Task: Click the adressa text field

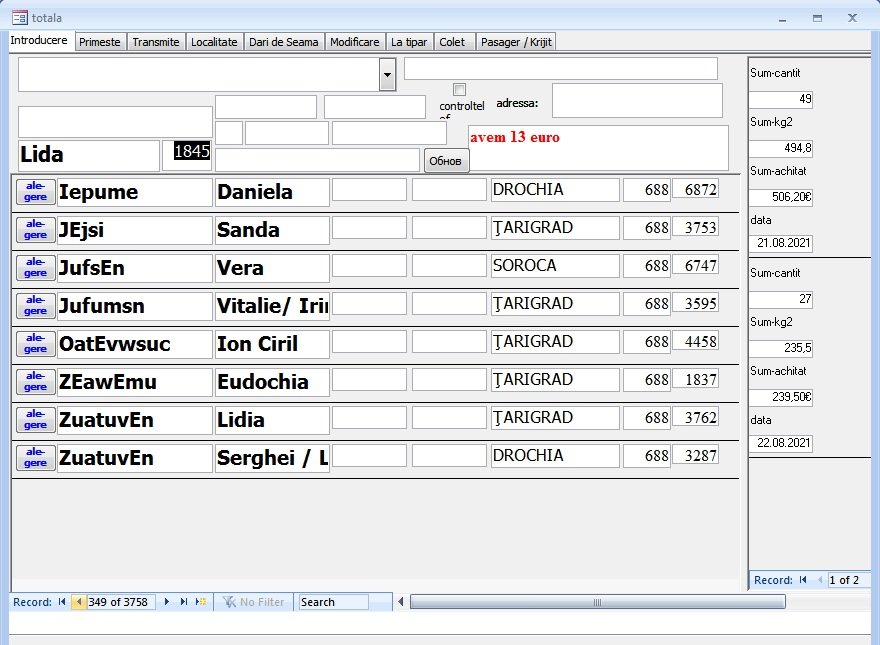Action: (636, 101)
